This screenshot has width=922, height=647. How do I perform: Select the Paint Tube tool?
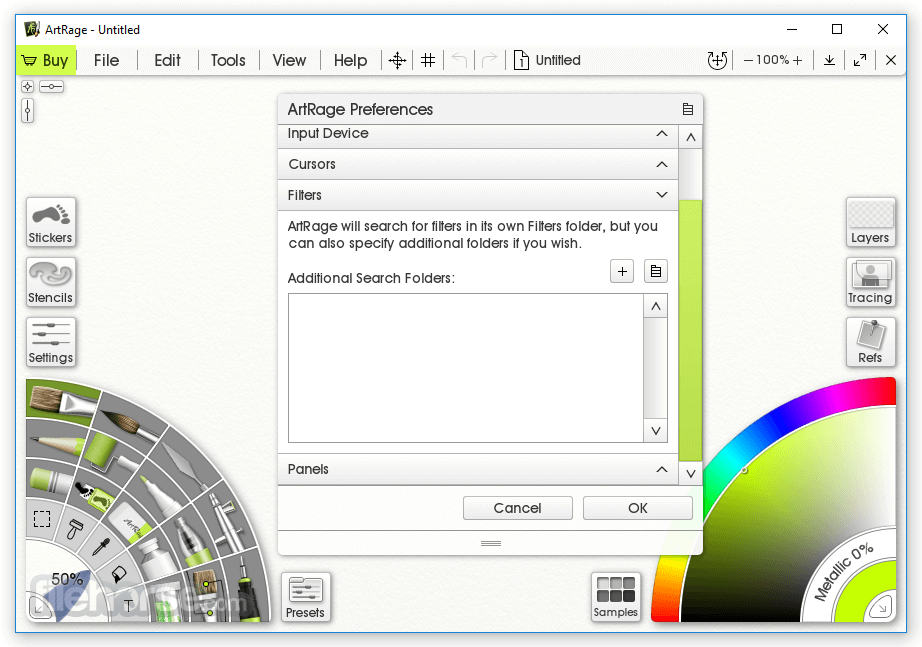(156, 558)
